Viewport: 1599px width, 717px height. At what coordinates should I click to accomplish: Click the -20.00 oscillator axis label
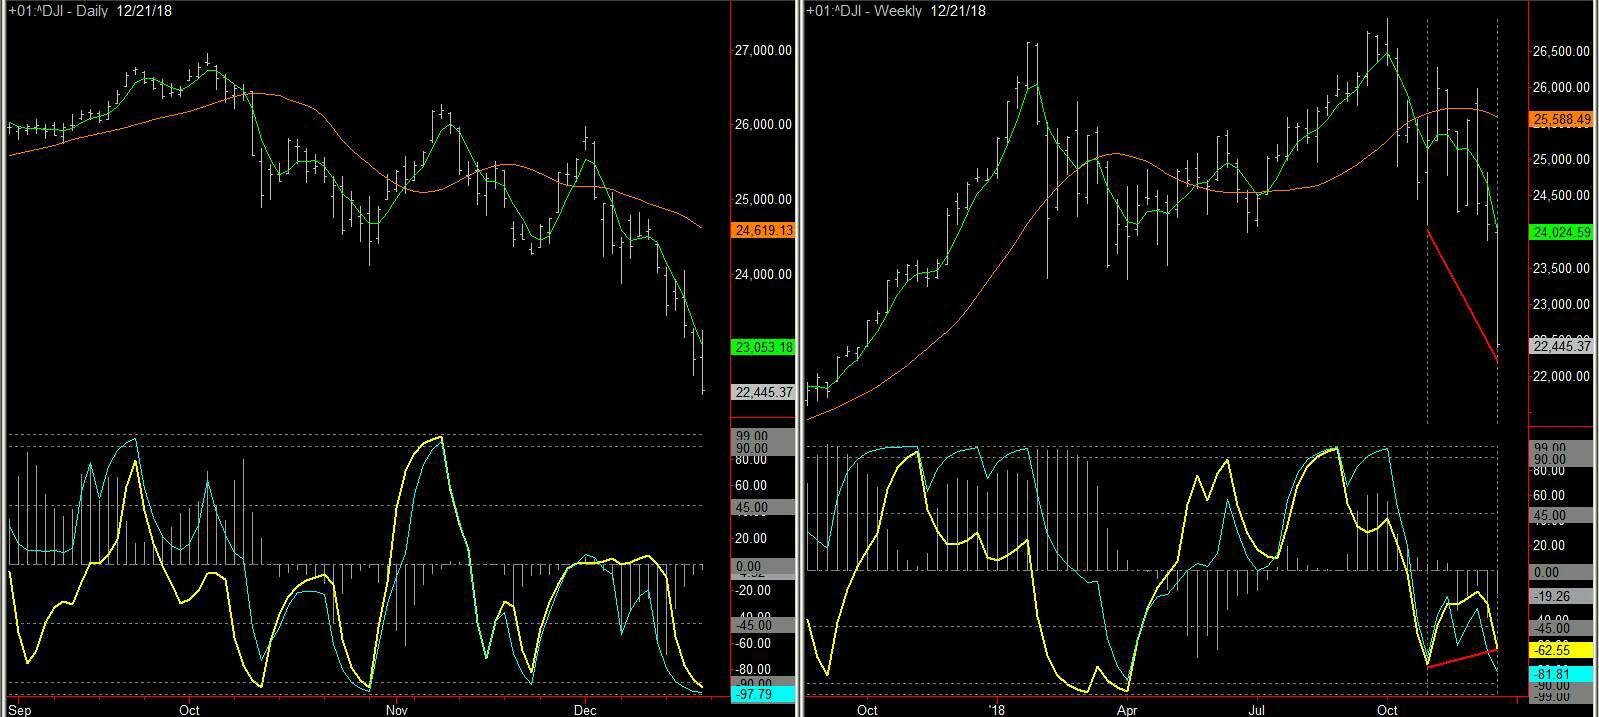(x=751, y=590)
